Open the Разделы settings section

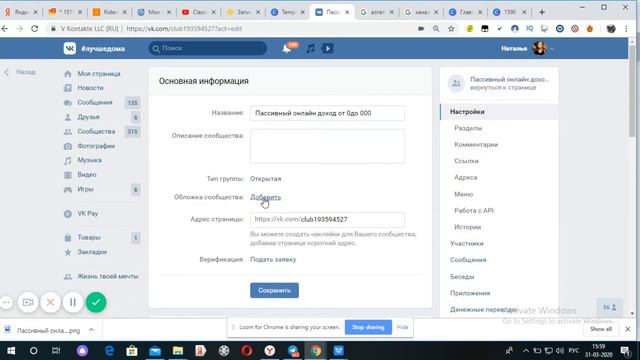468,128
